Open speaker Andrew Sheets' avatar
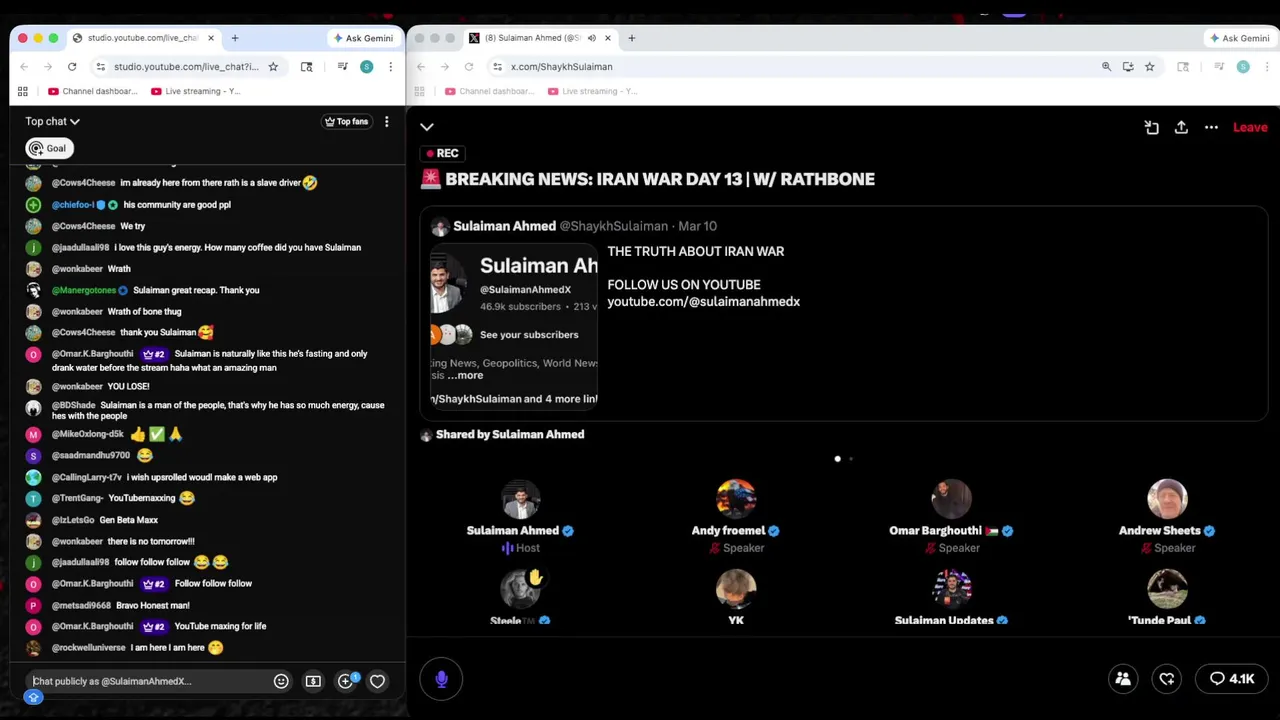 coord(1167,499)
